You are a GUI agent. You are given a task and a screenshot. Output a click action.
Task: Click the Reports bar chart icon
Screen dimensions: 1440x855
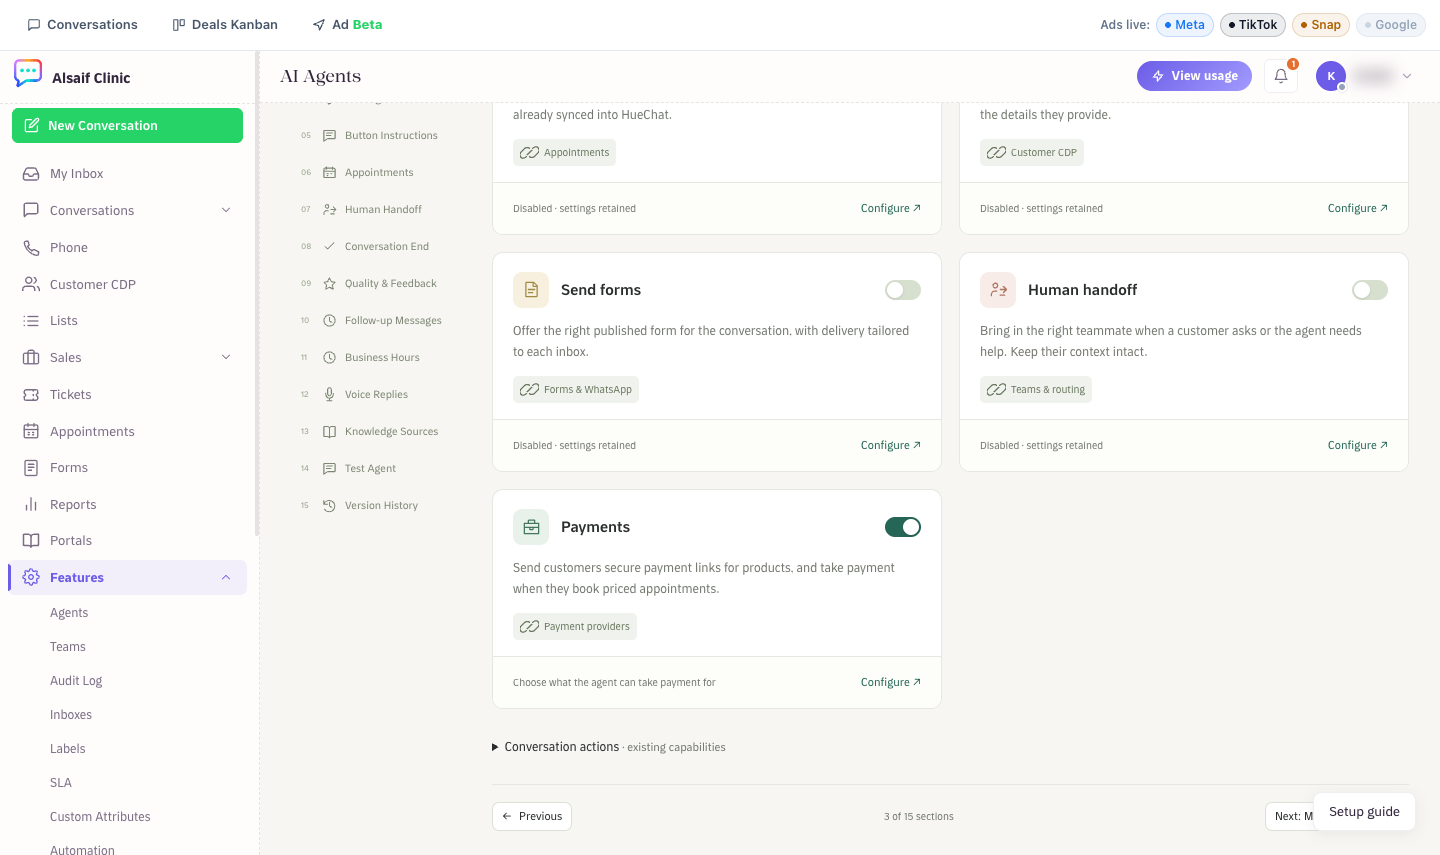point(31,505)
